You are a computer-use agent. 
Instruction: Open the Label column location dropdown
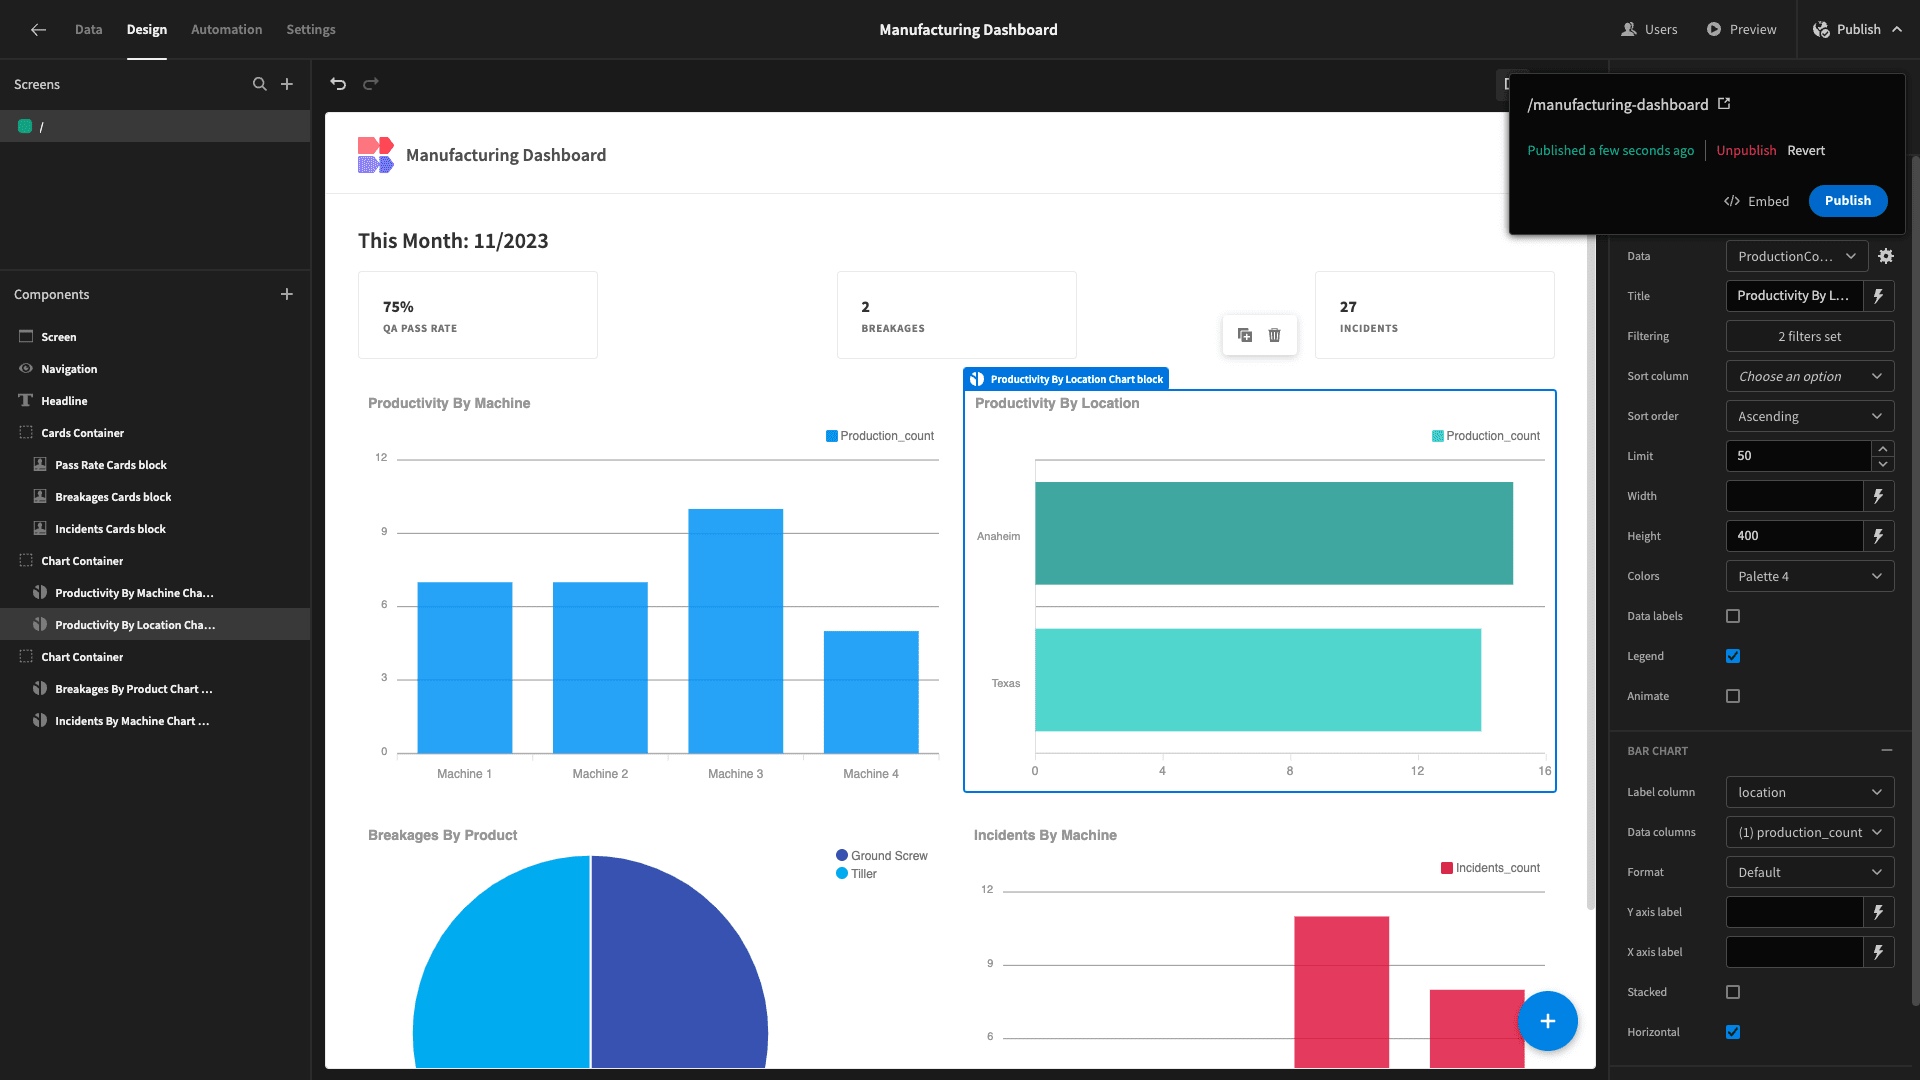click(x=1810, y=792)
